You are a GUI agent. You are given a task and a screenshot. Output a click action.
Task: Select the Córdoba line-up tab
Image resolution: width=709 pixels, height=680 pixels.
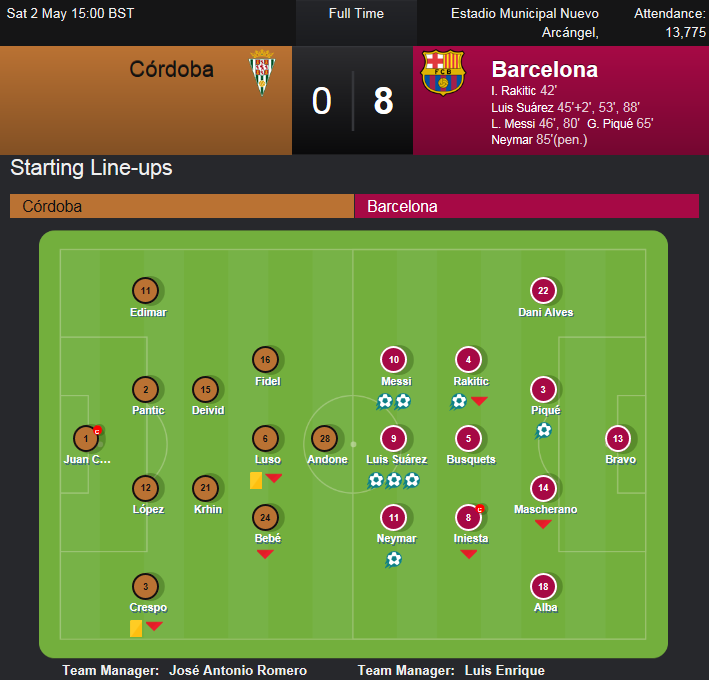tap(182, 206)
